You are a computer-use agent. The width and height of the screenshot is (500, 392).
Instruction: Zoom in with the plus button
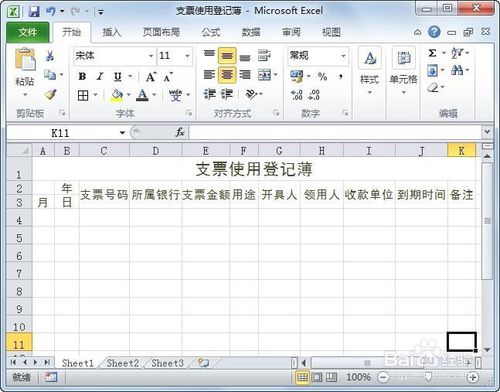(x=472, y=377)
